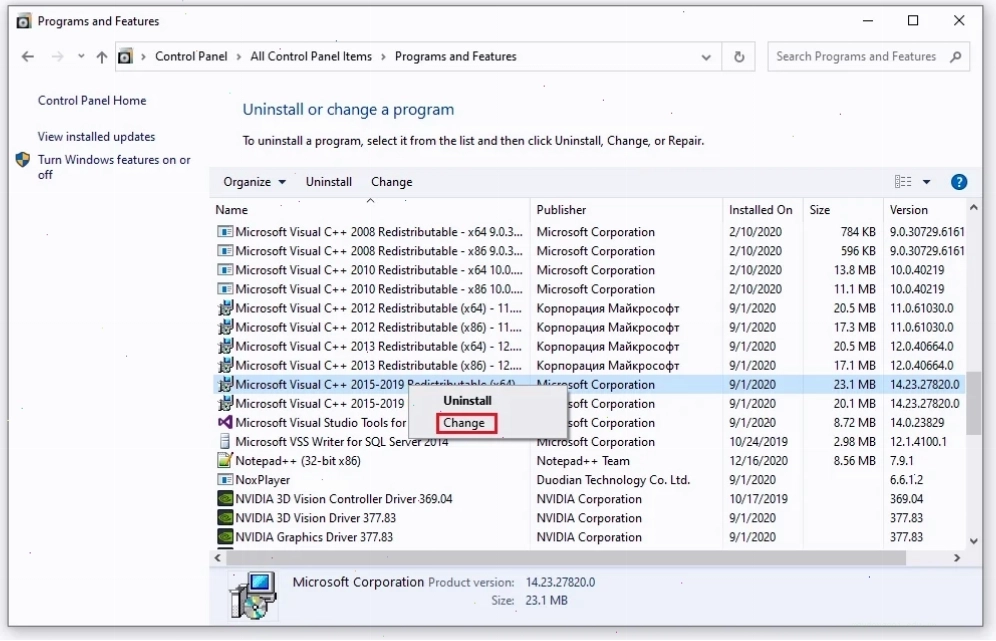Screen dimensions: 996x641
Task: Open View installed updates link
Action: click(x=96, y=137)
